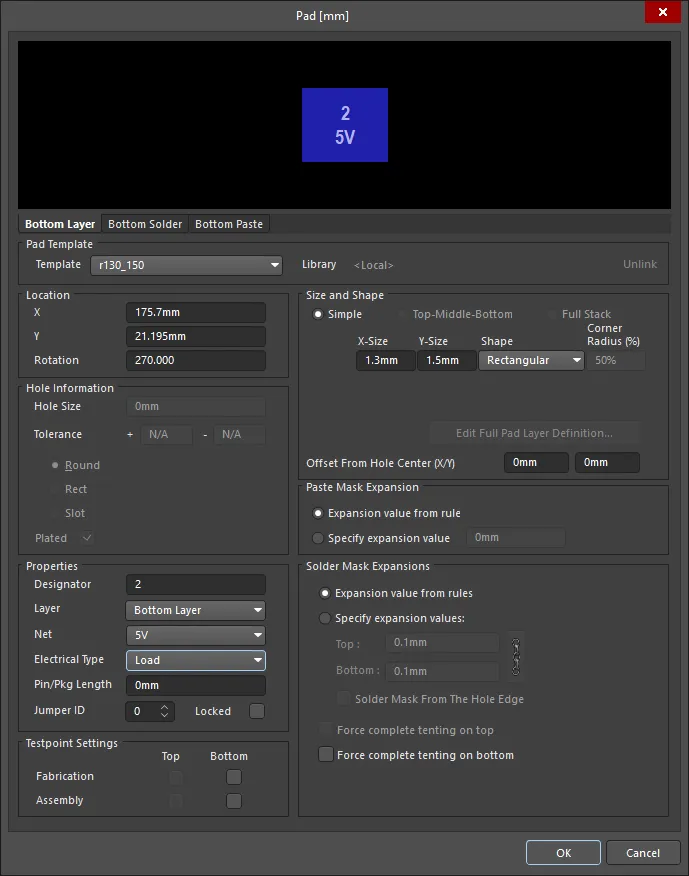Enable Fabrication Bottom testpoint checkbox

234,777
